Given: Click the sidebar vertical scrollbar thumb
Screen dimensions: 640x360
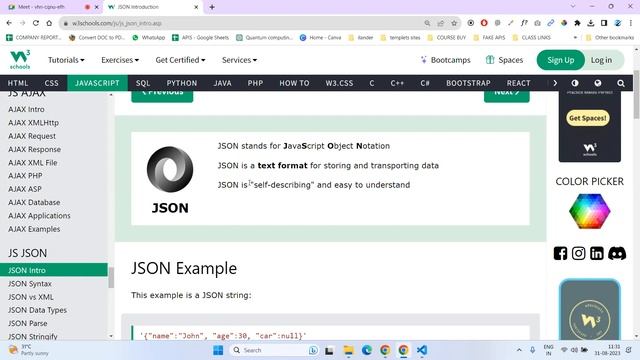Looking at the screenshot, I should [111, 278].
